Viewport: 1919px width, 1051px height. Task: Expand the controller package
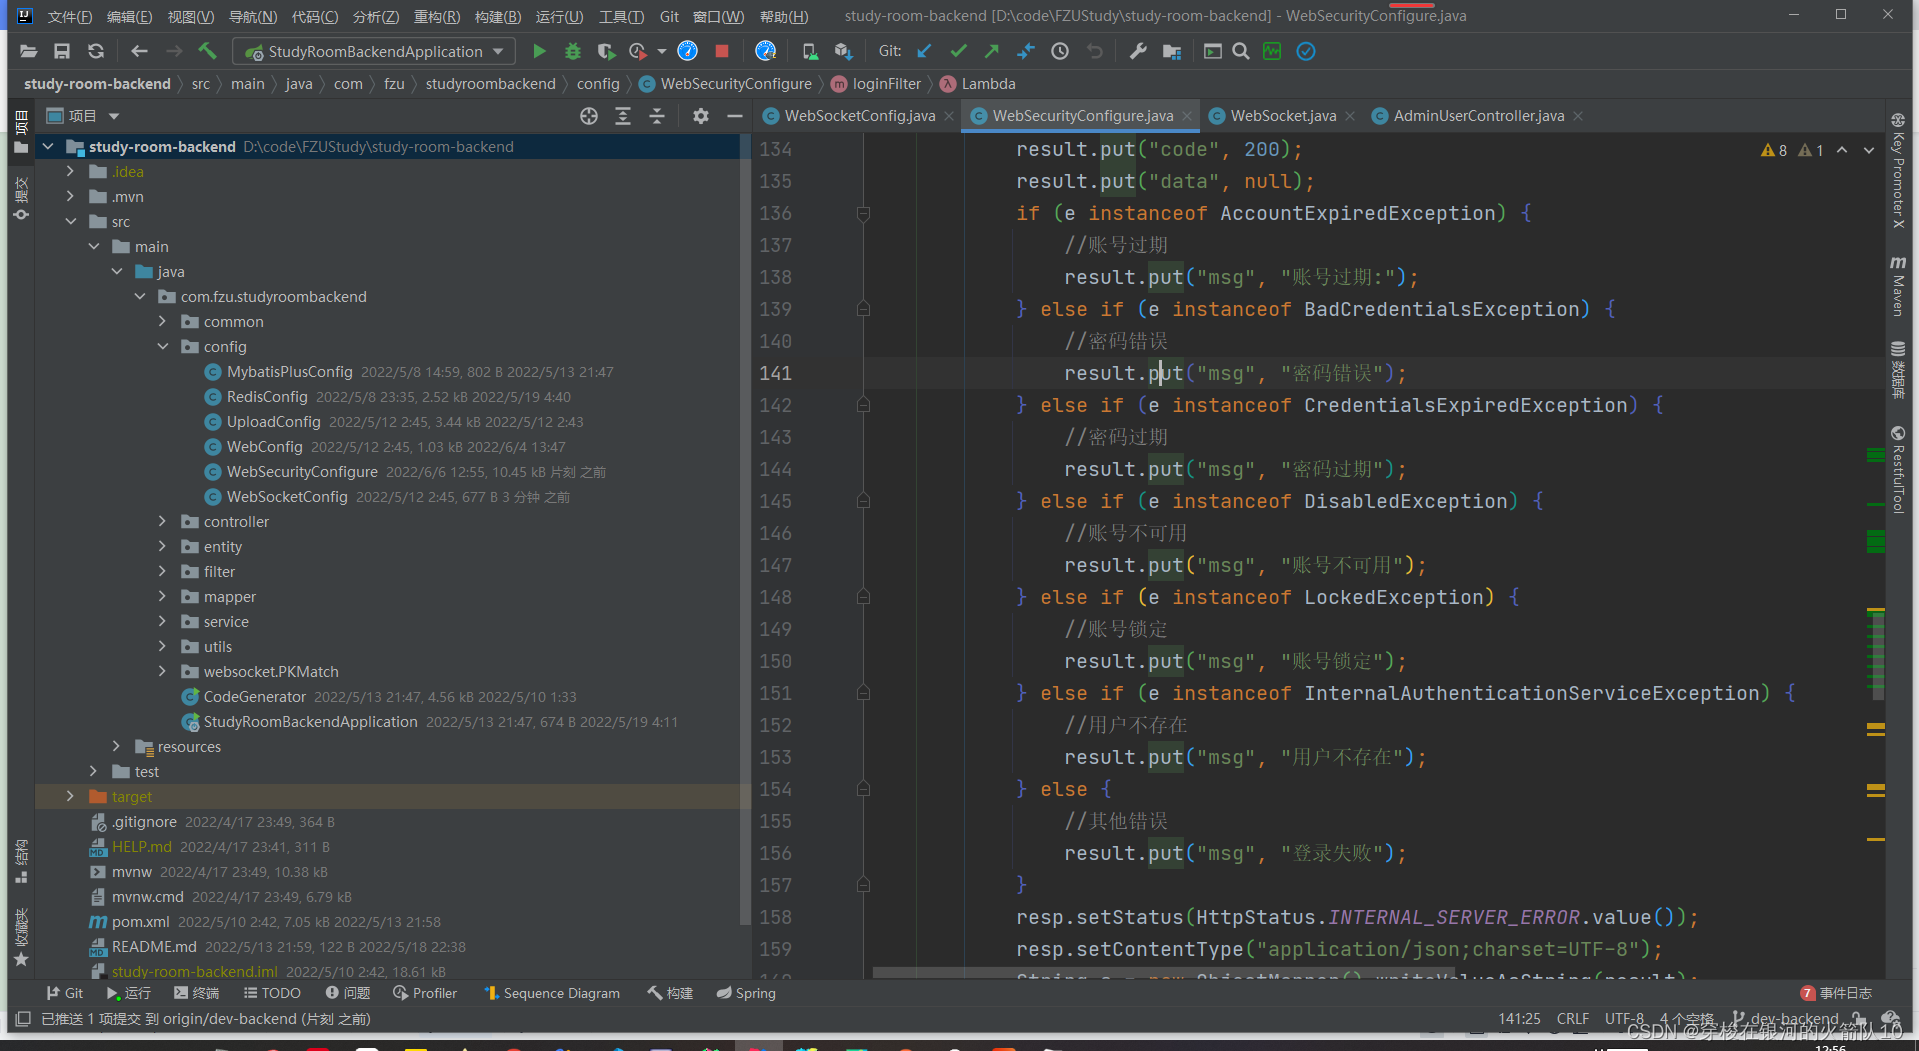coord(162,522)
